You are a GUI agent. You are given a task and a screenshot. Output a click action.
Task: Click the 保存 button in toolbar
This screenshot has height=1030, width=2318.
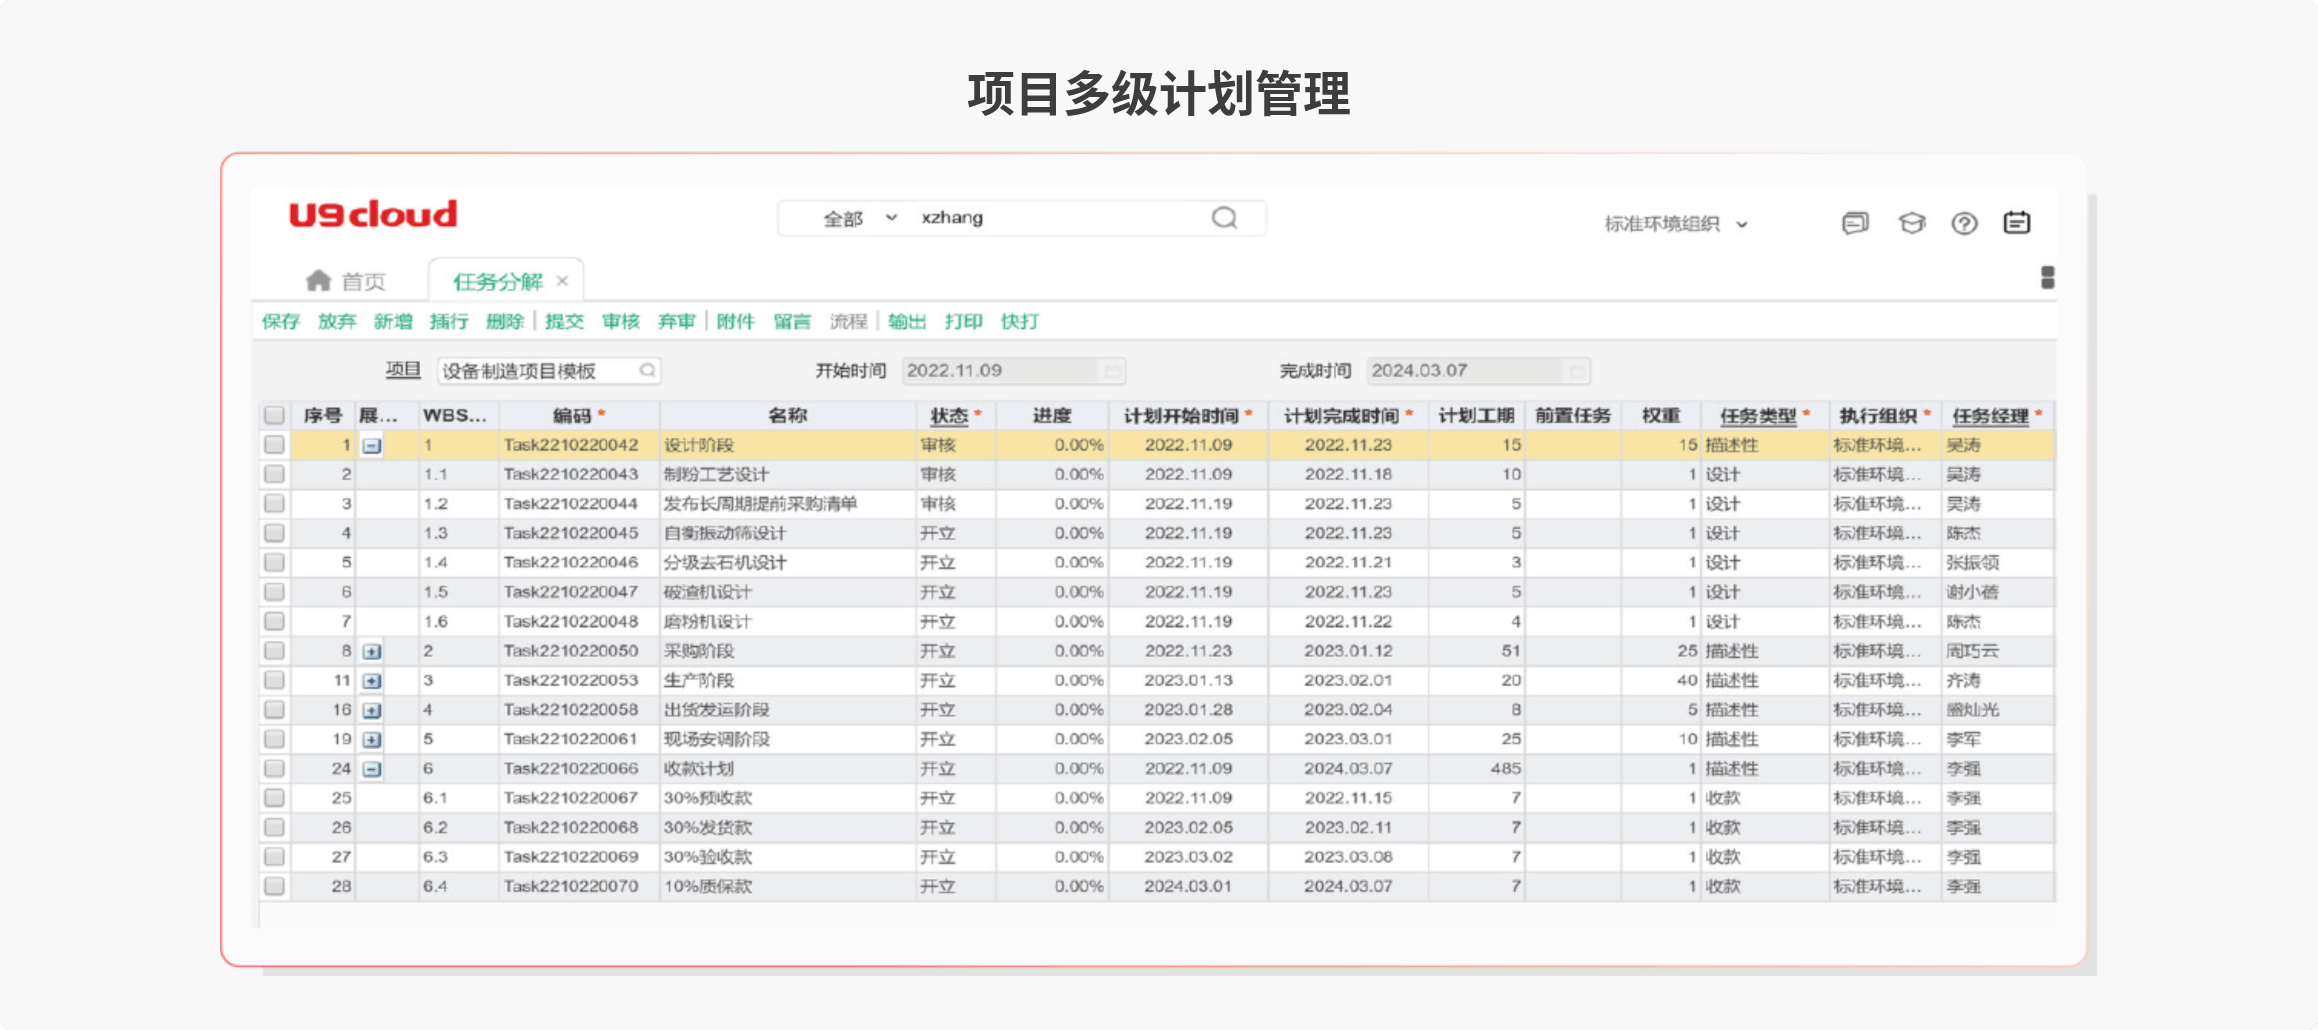tap(280, 321)
